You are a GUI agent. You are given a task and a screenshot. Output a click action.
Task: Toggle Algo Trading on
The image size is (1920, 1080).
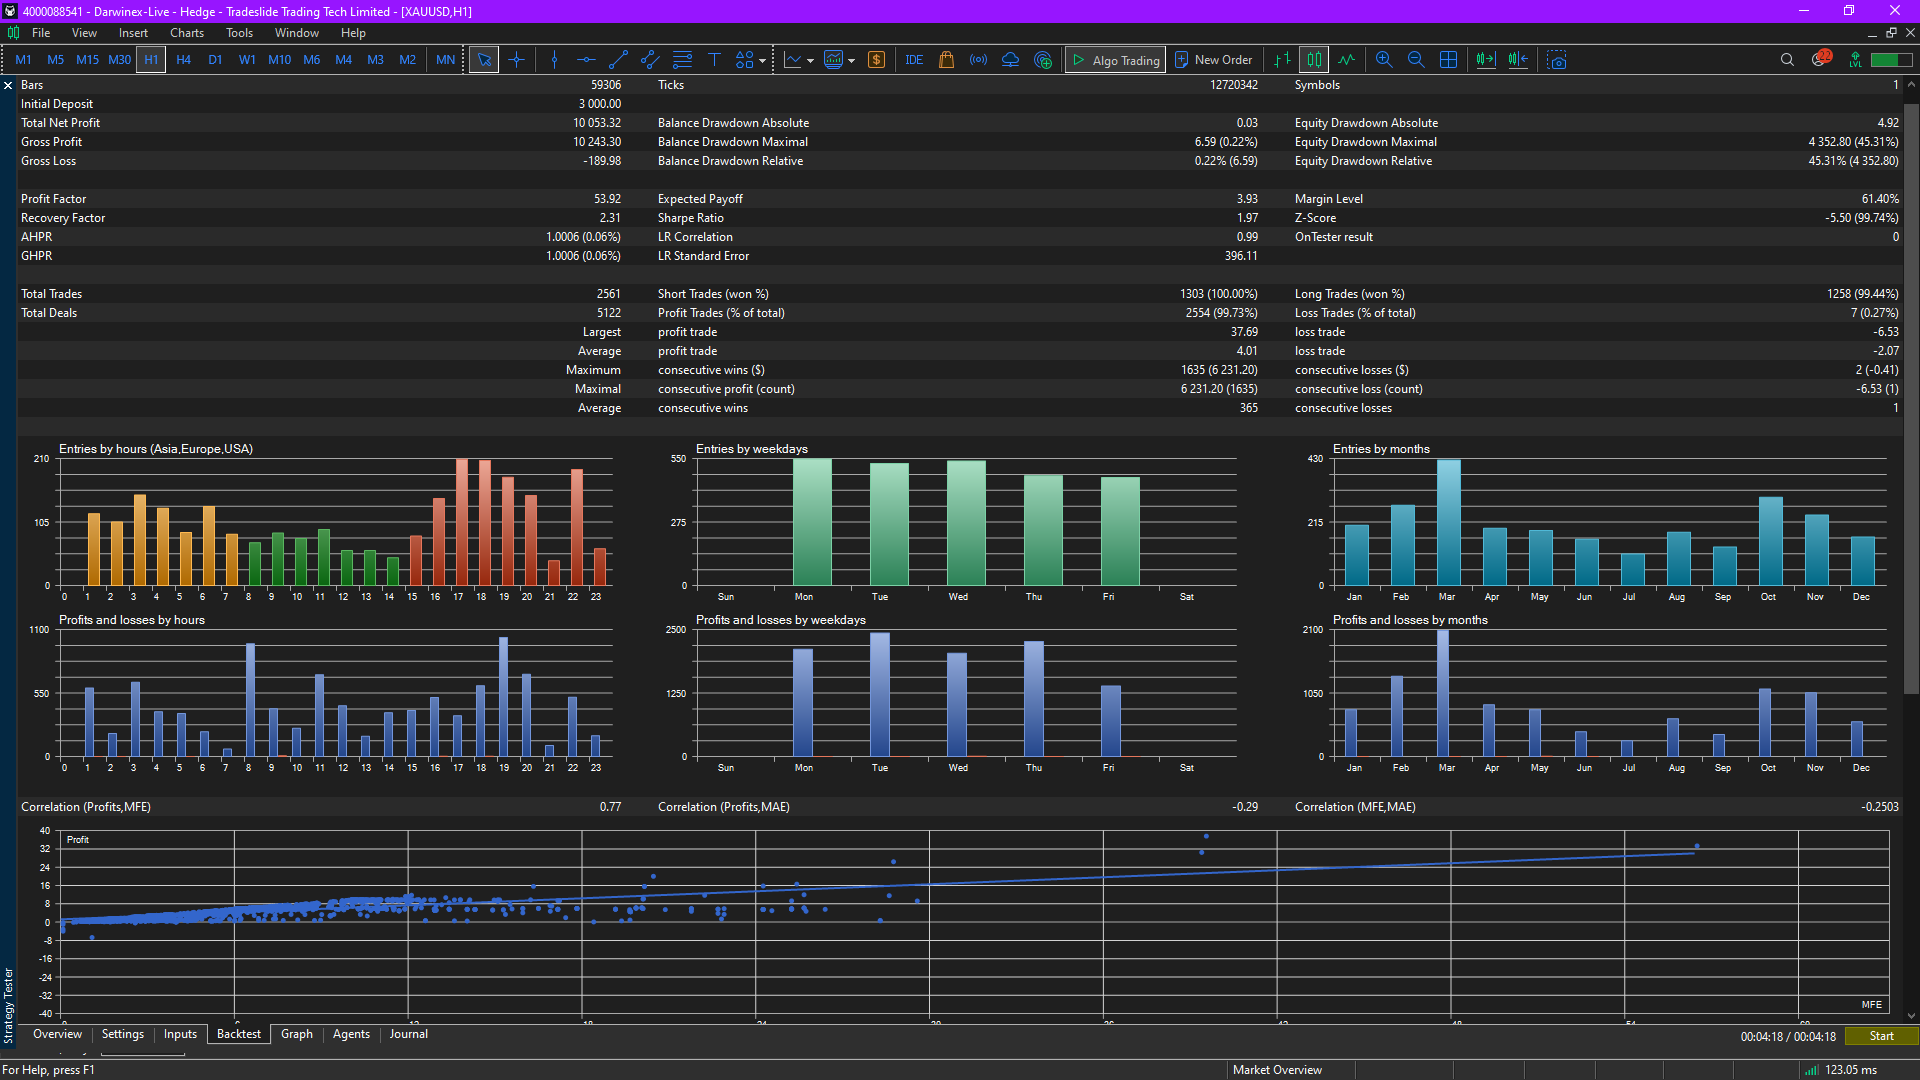[x=1116, y=60]
